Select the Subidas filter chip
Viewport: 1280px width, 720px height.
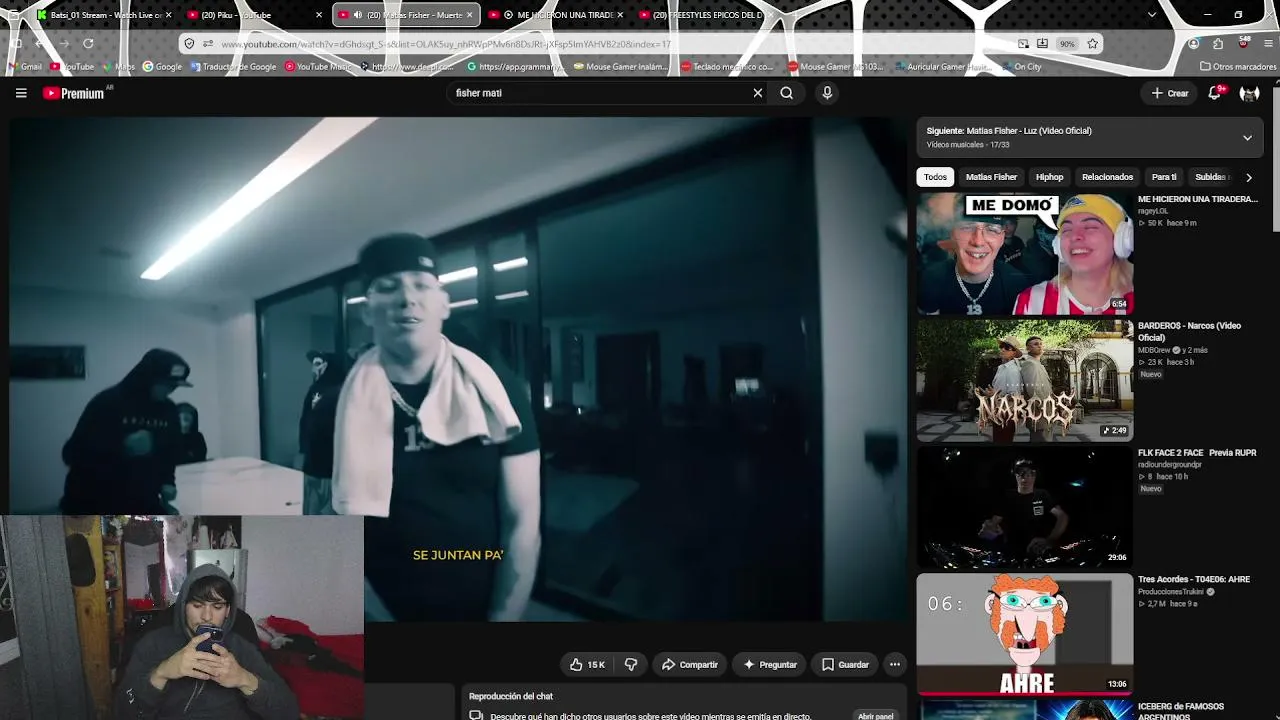pyautogui.click(x=1212, y=177)
